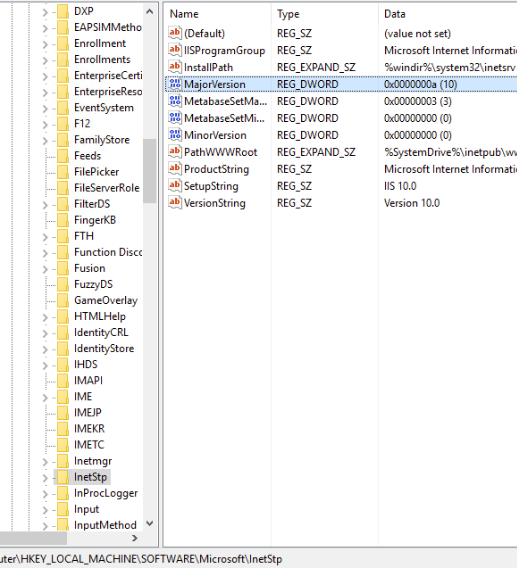
Task: Click the Inetmgr folder icon
Action: point(63,461)
